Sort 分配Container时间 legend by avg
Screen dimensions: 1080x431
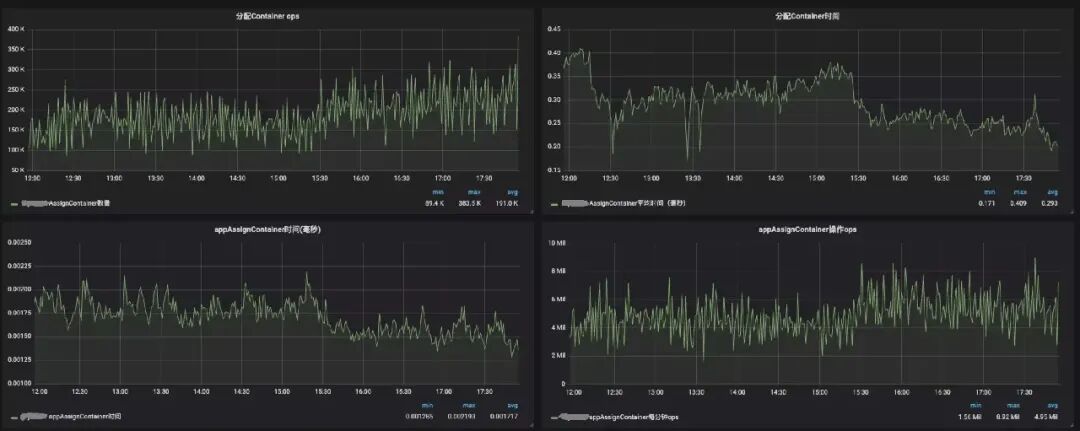(1052, 192)
